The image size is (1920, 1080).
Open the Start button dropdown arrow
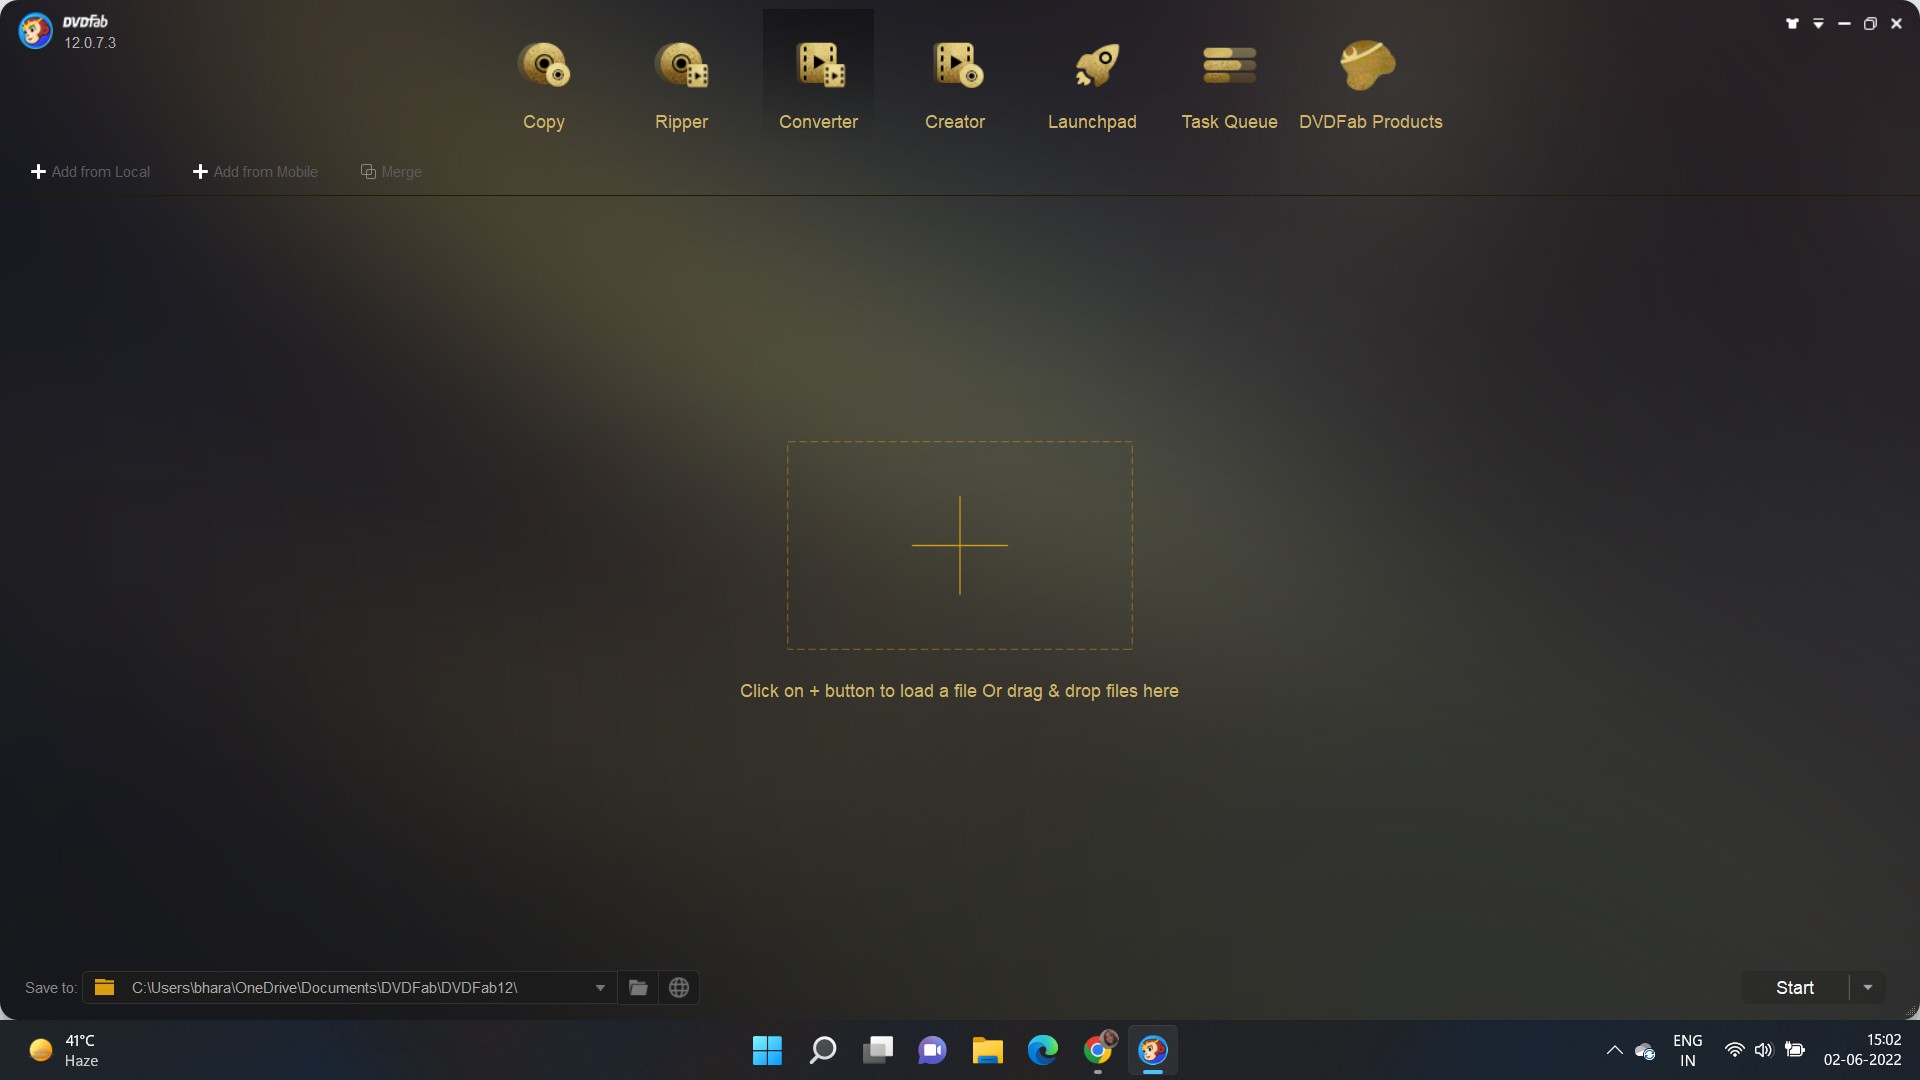tap(1868, 987)
